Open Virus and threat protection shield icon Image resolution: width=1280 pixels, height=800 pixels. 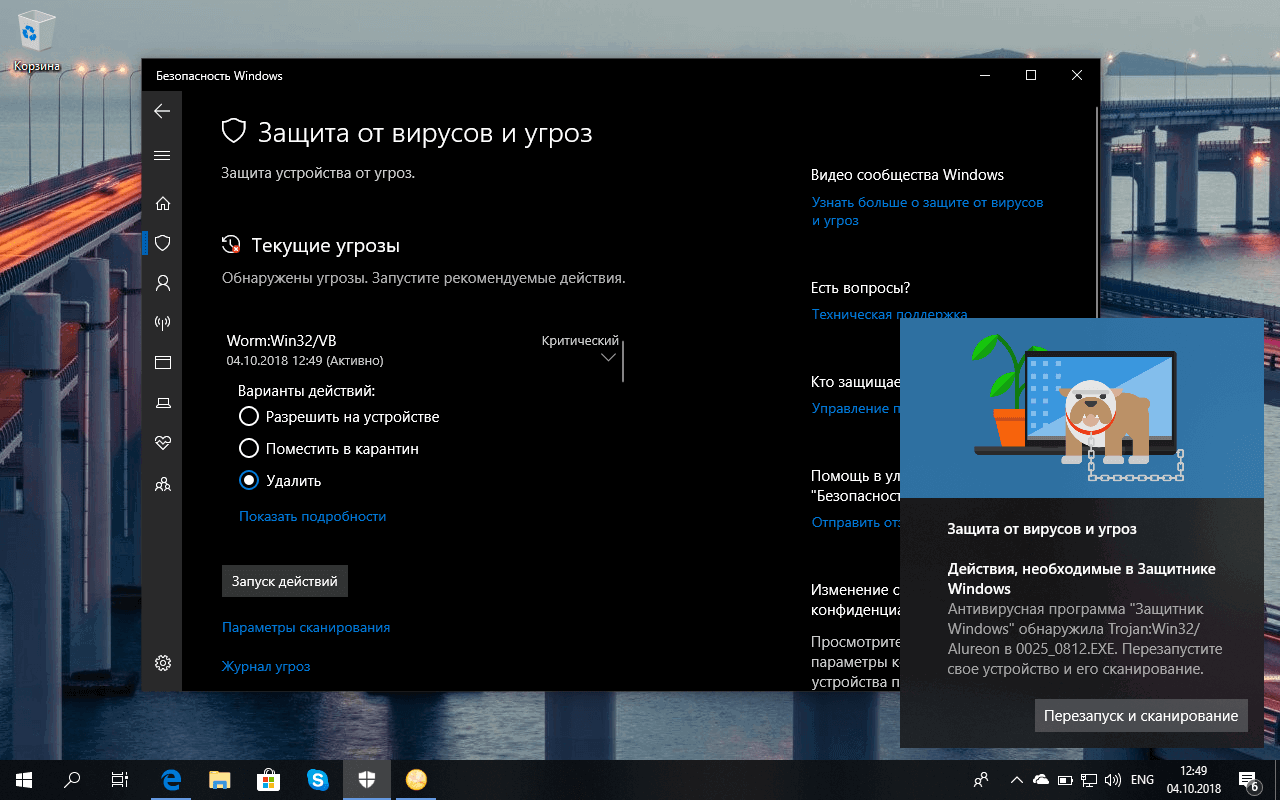tap(161, 242)
